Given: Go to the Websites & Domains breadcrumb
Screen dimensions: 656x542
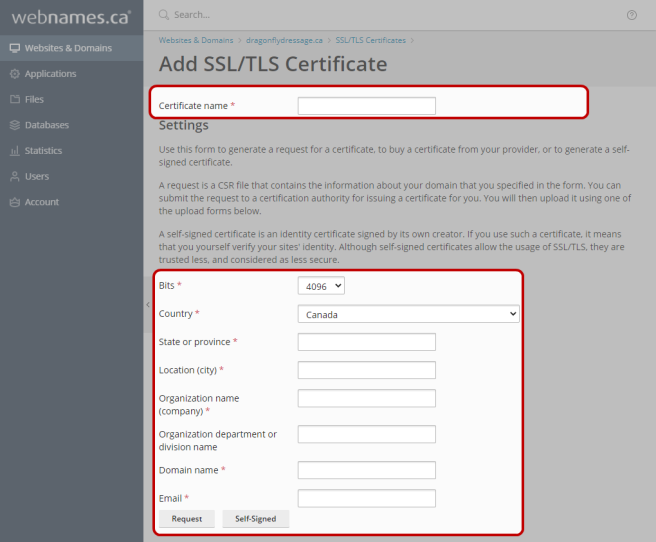Looking at the screenshot, I should (196, 41).
